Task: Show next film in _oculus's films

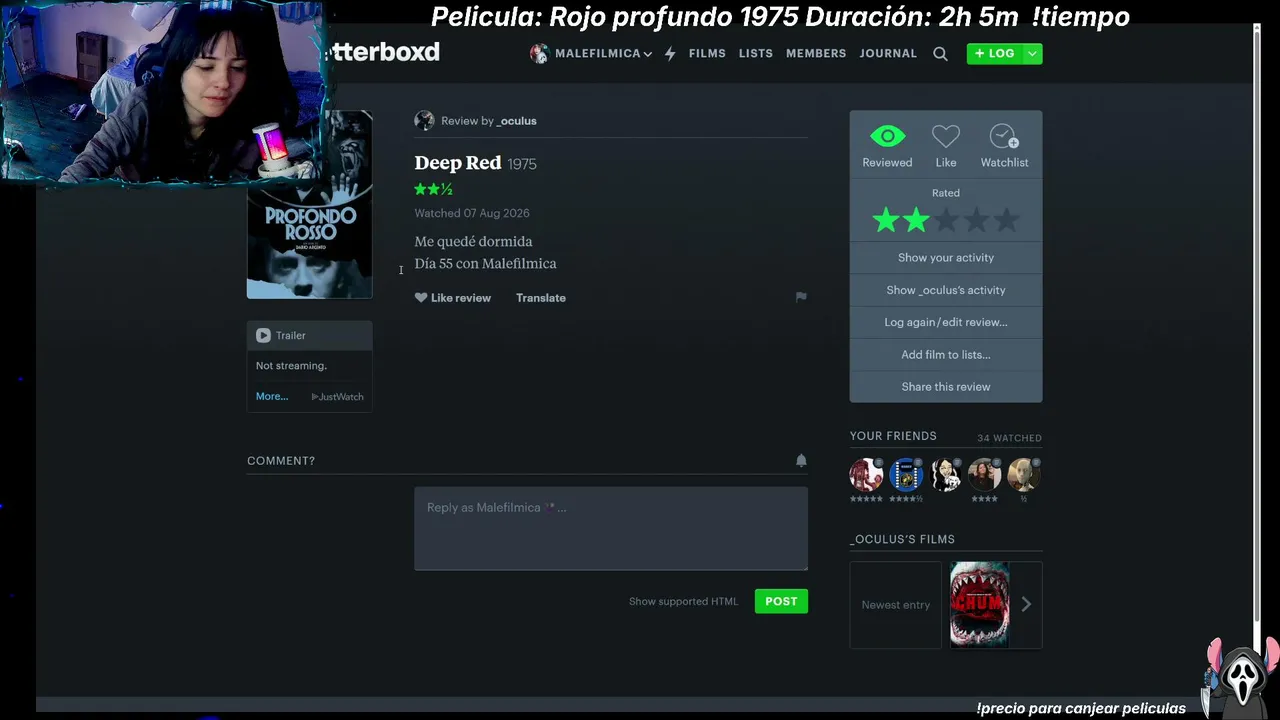Action: click(1026, 605)
